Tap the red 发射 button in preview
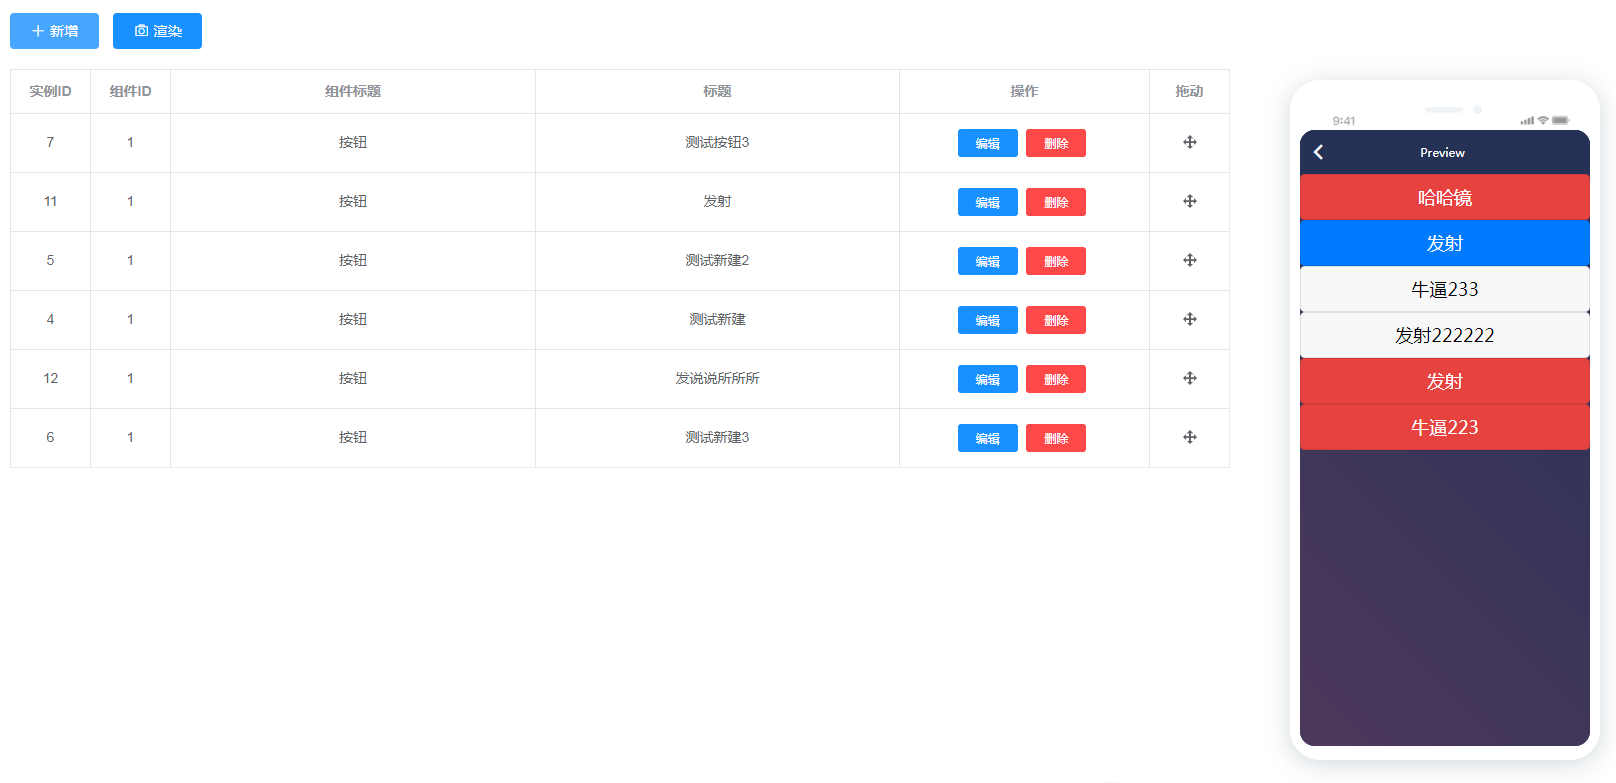The height and width of the screenshot is (783, 1616). click(1444, 381)
